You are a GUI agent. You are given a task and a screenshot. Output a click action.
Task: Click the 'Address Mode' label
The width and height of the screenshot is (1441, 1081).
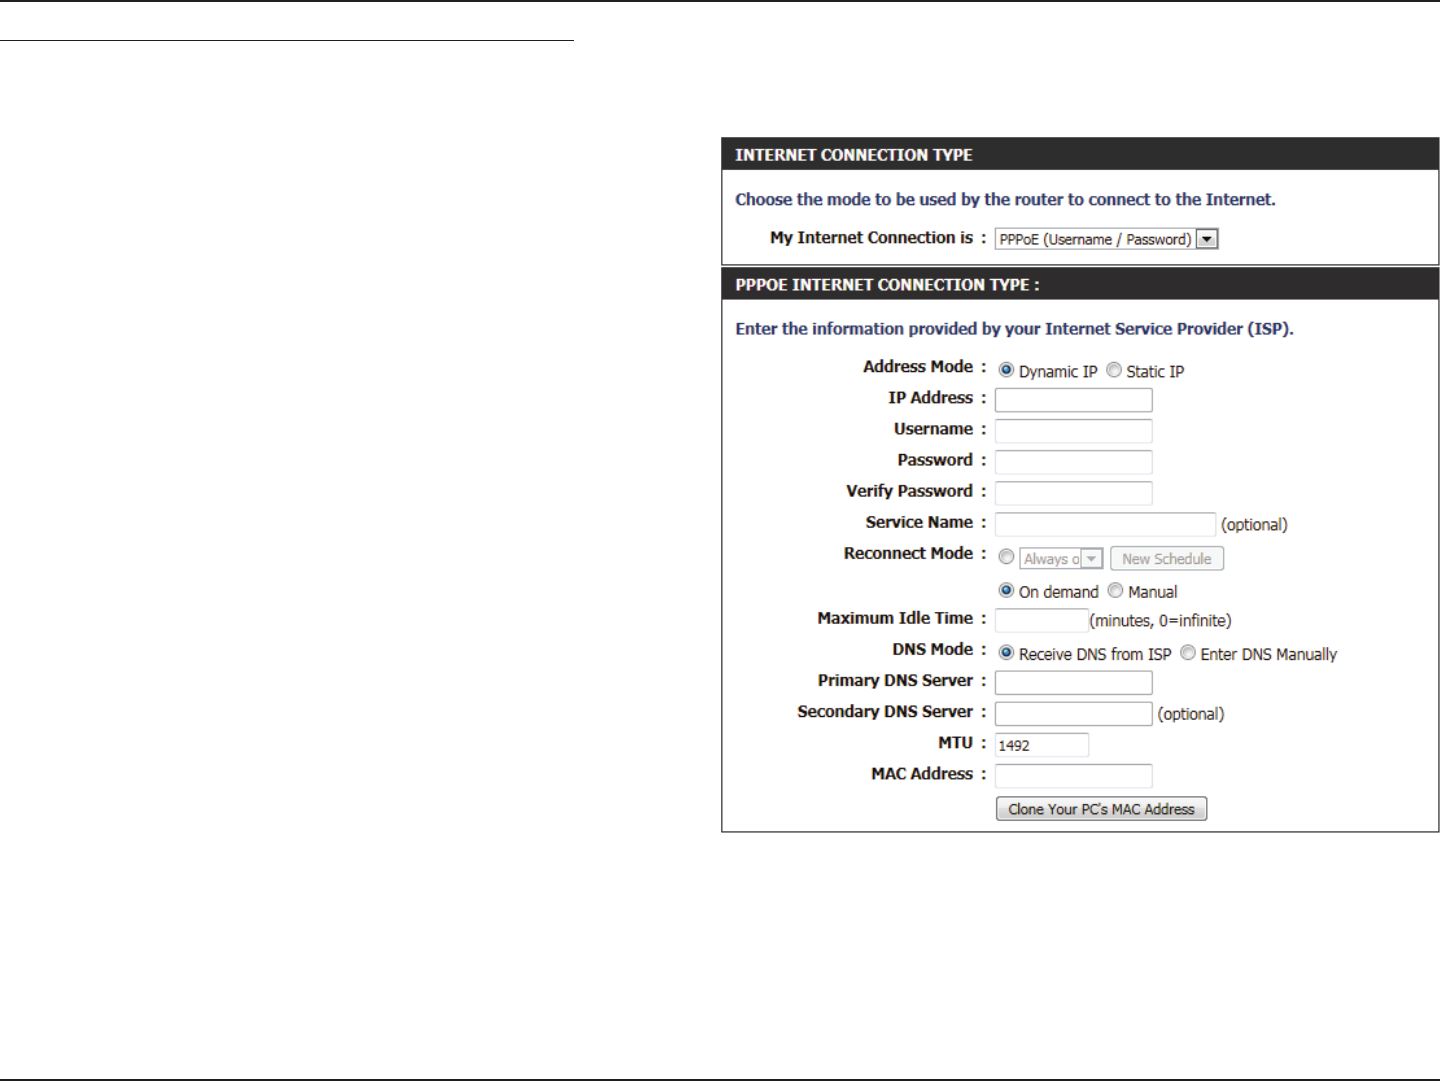point(918,367)
